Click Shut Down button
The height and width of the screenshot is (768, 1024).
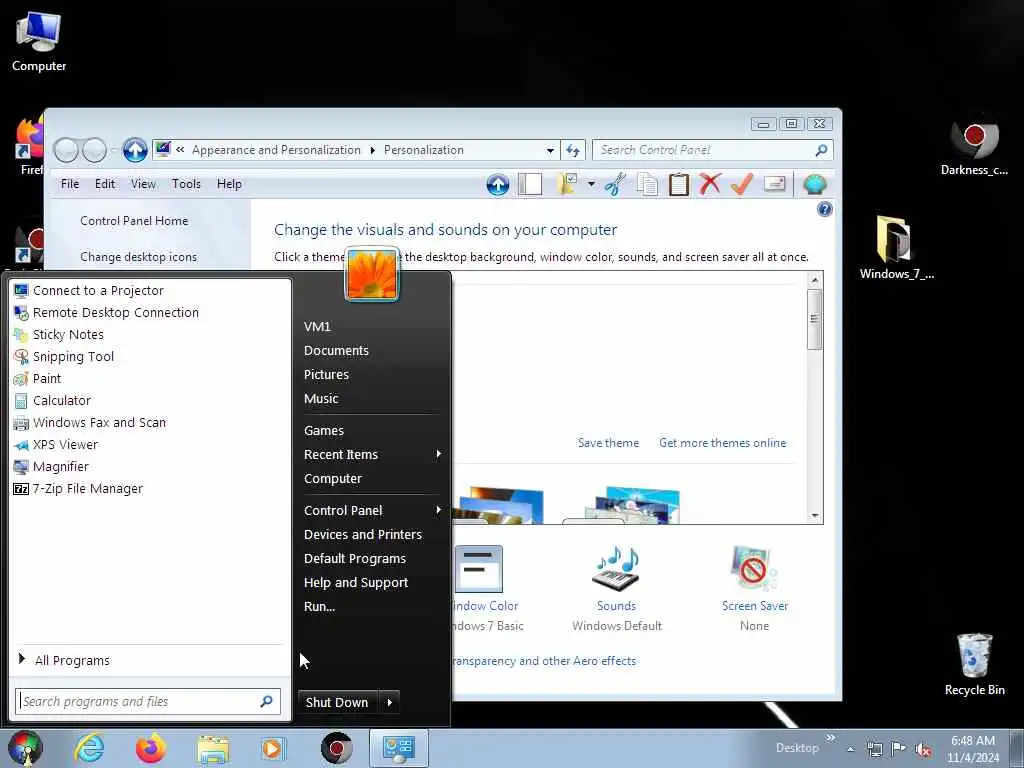coord(338,703)
